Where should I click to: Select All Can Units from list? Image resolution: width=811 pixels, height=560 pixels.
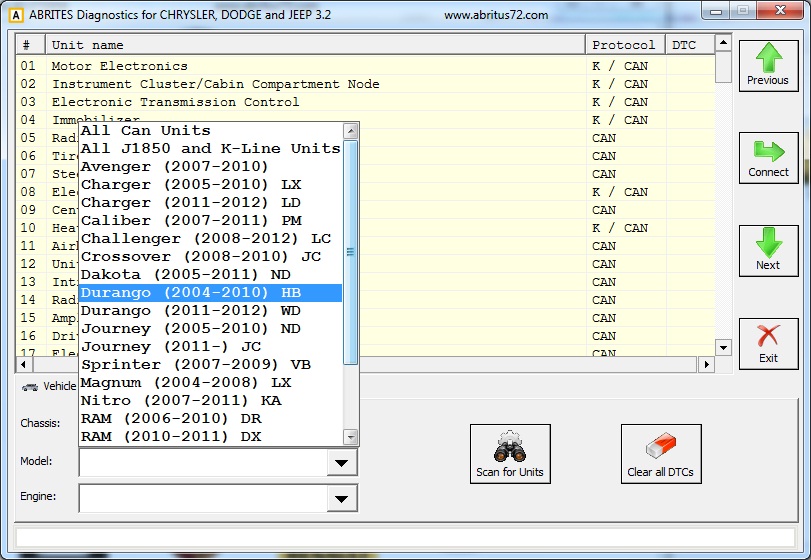[x=211, y=130]
